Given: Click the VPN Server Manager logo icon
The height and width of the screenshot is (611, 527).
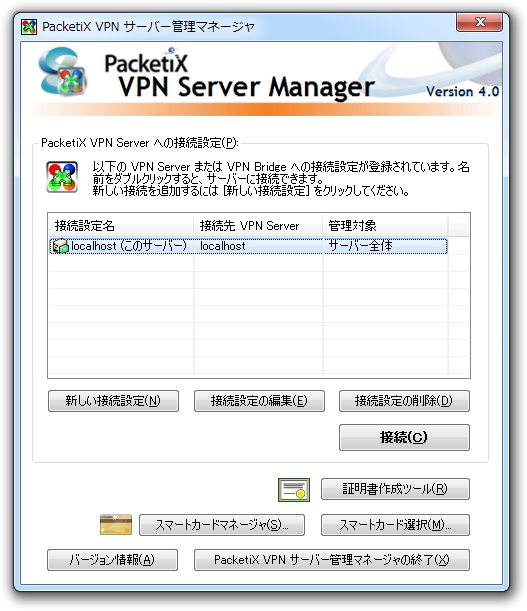Looking at the screenshot, I should point(63,72).
